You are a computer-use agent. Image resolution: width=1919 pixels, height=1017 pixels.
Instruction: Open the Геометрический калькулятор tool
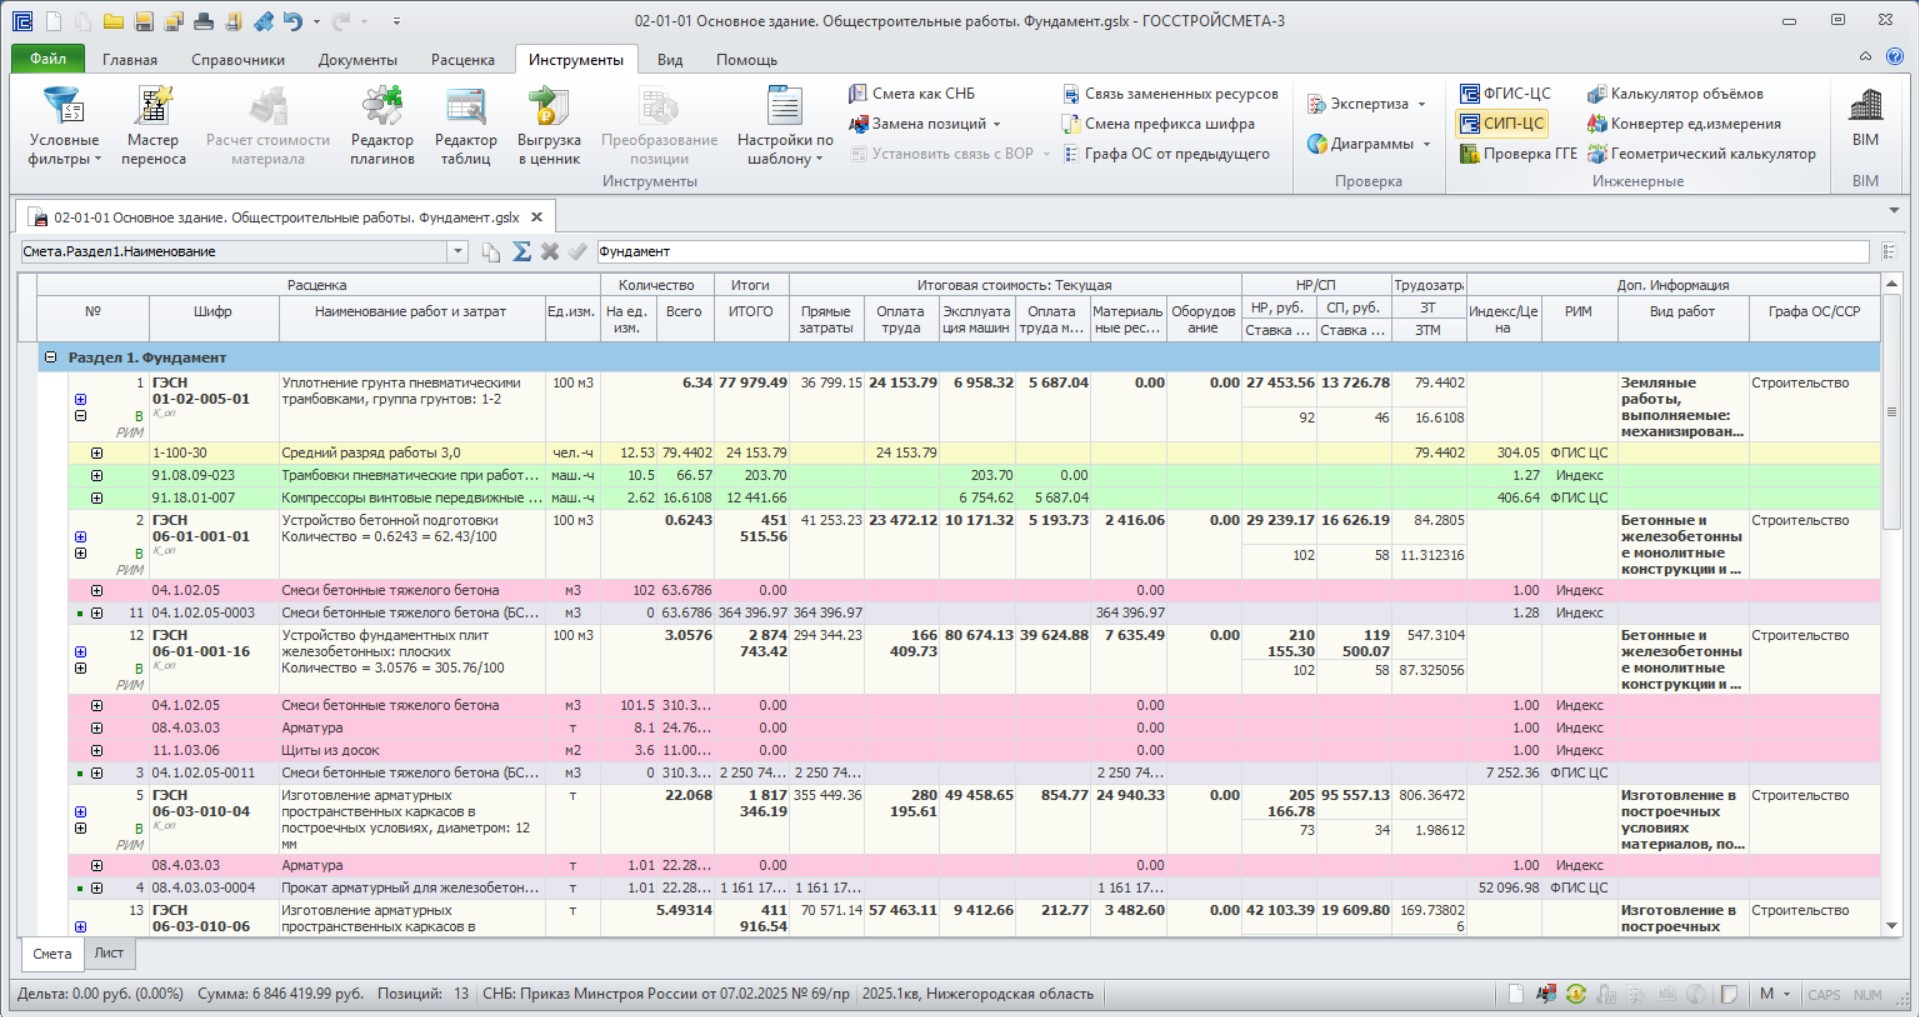1701,154
